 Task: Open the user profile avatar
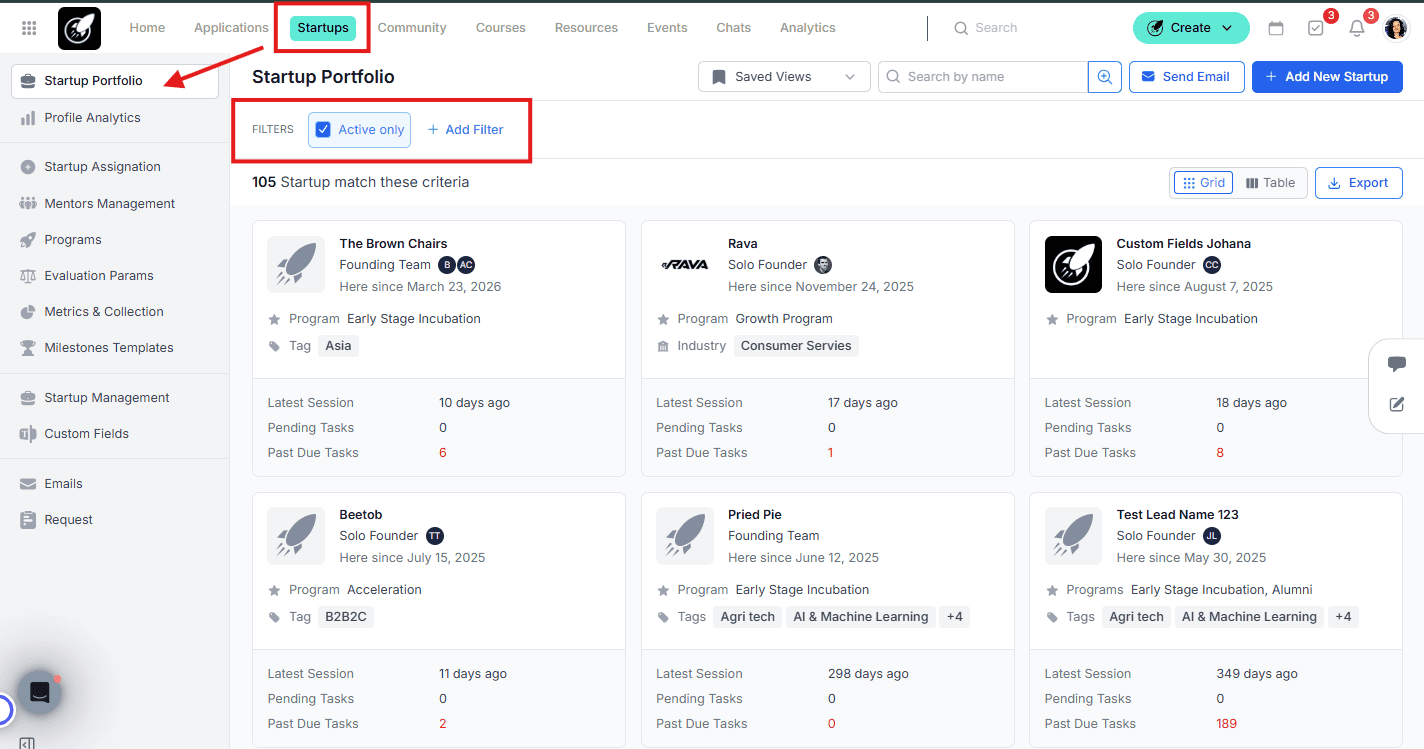coord(1396,28)
